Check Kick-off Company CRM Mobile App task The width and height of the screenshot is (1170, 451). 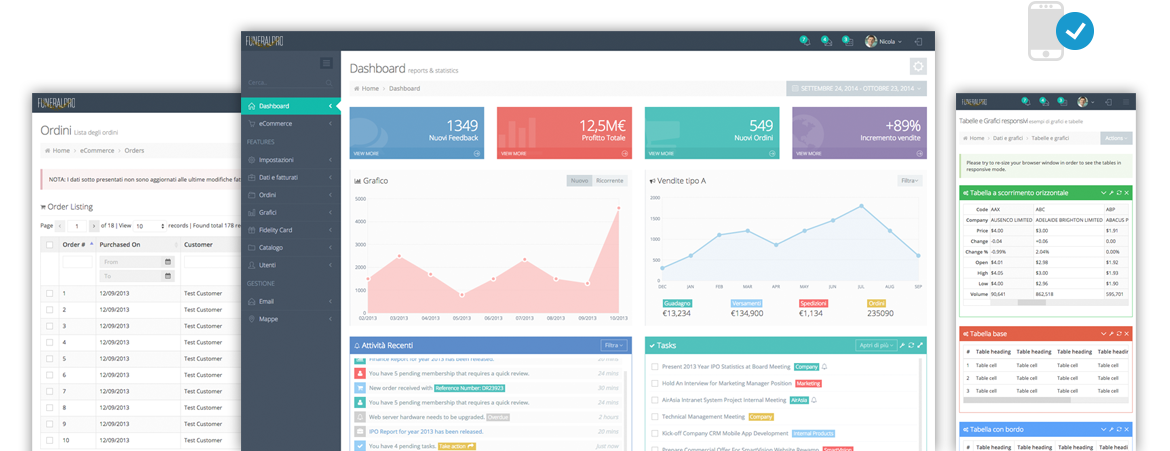click(x=654, y=433)
